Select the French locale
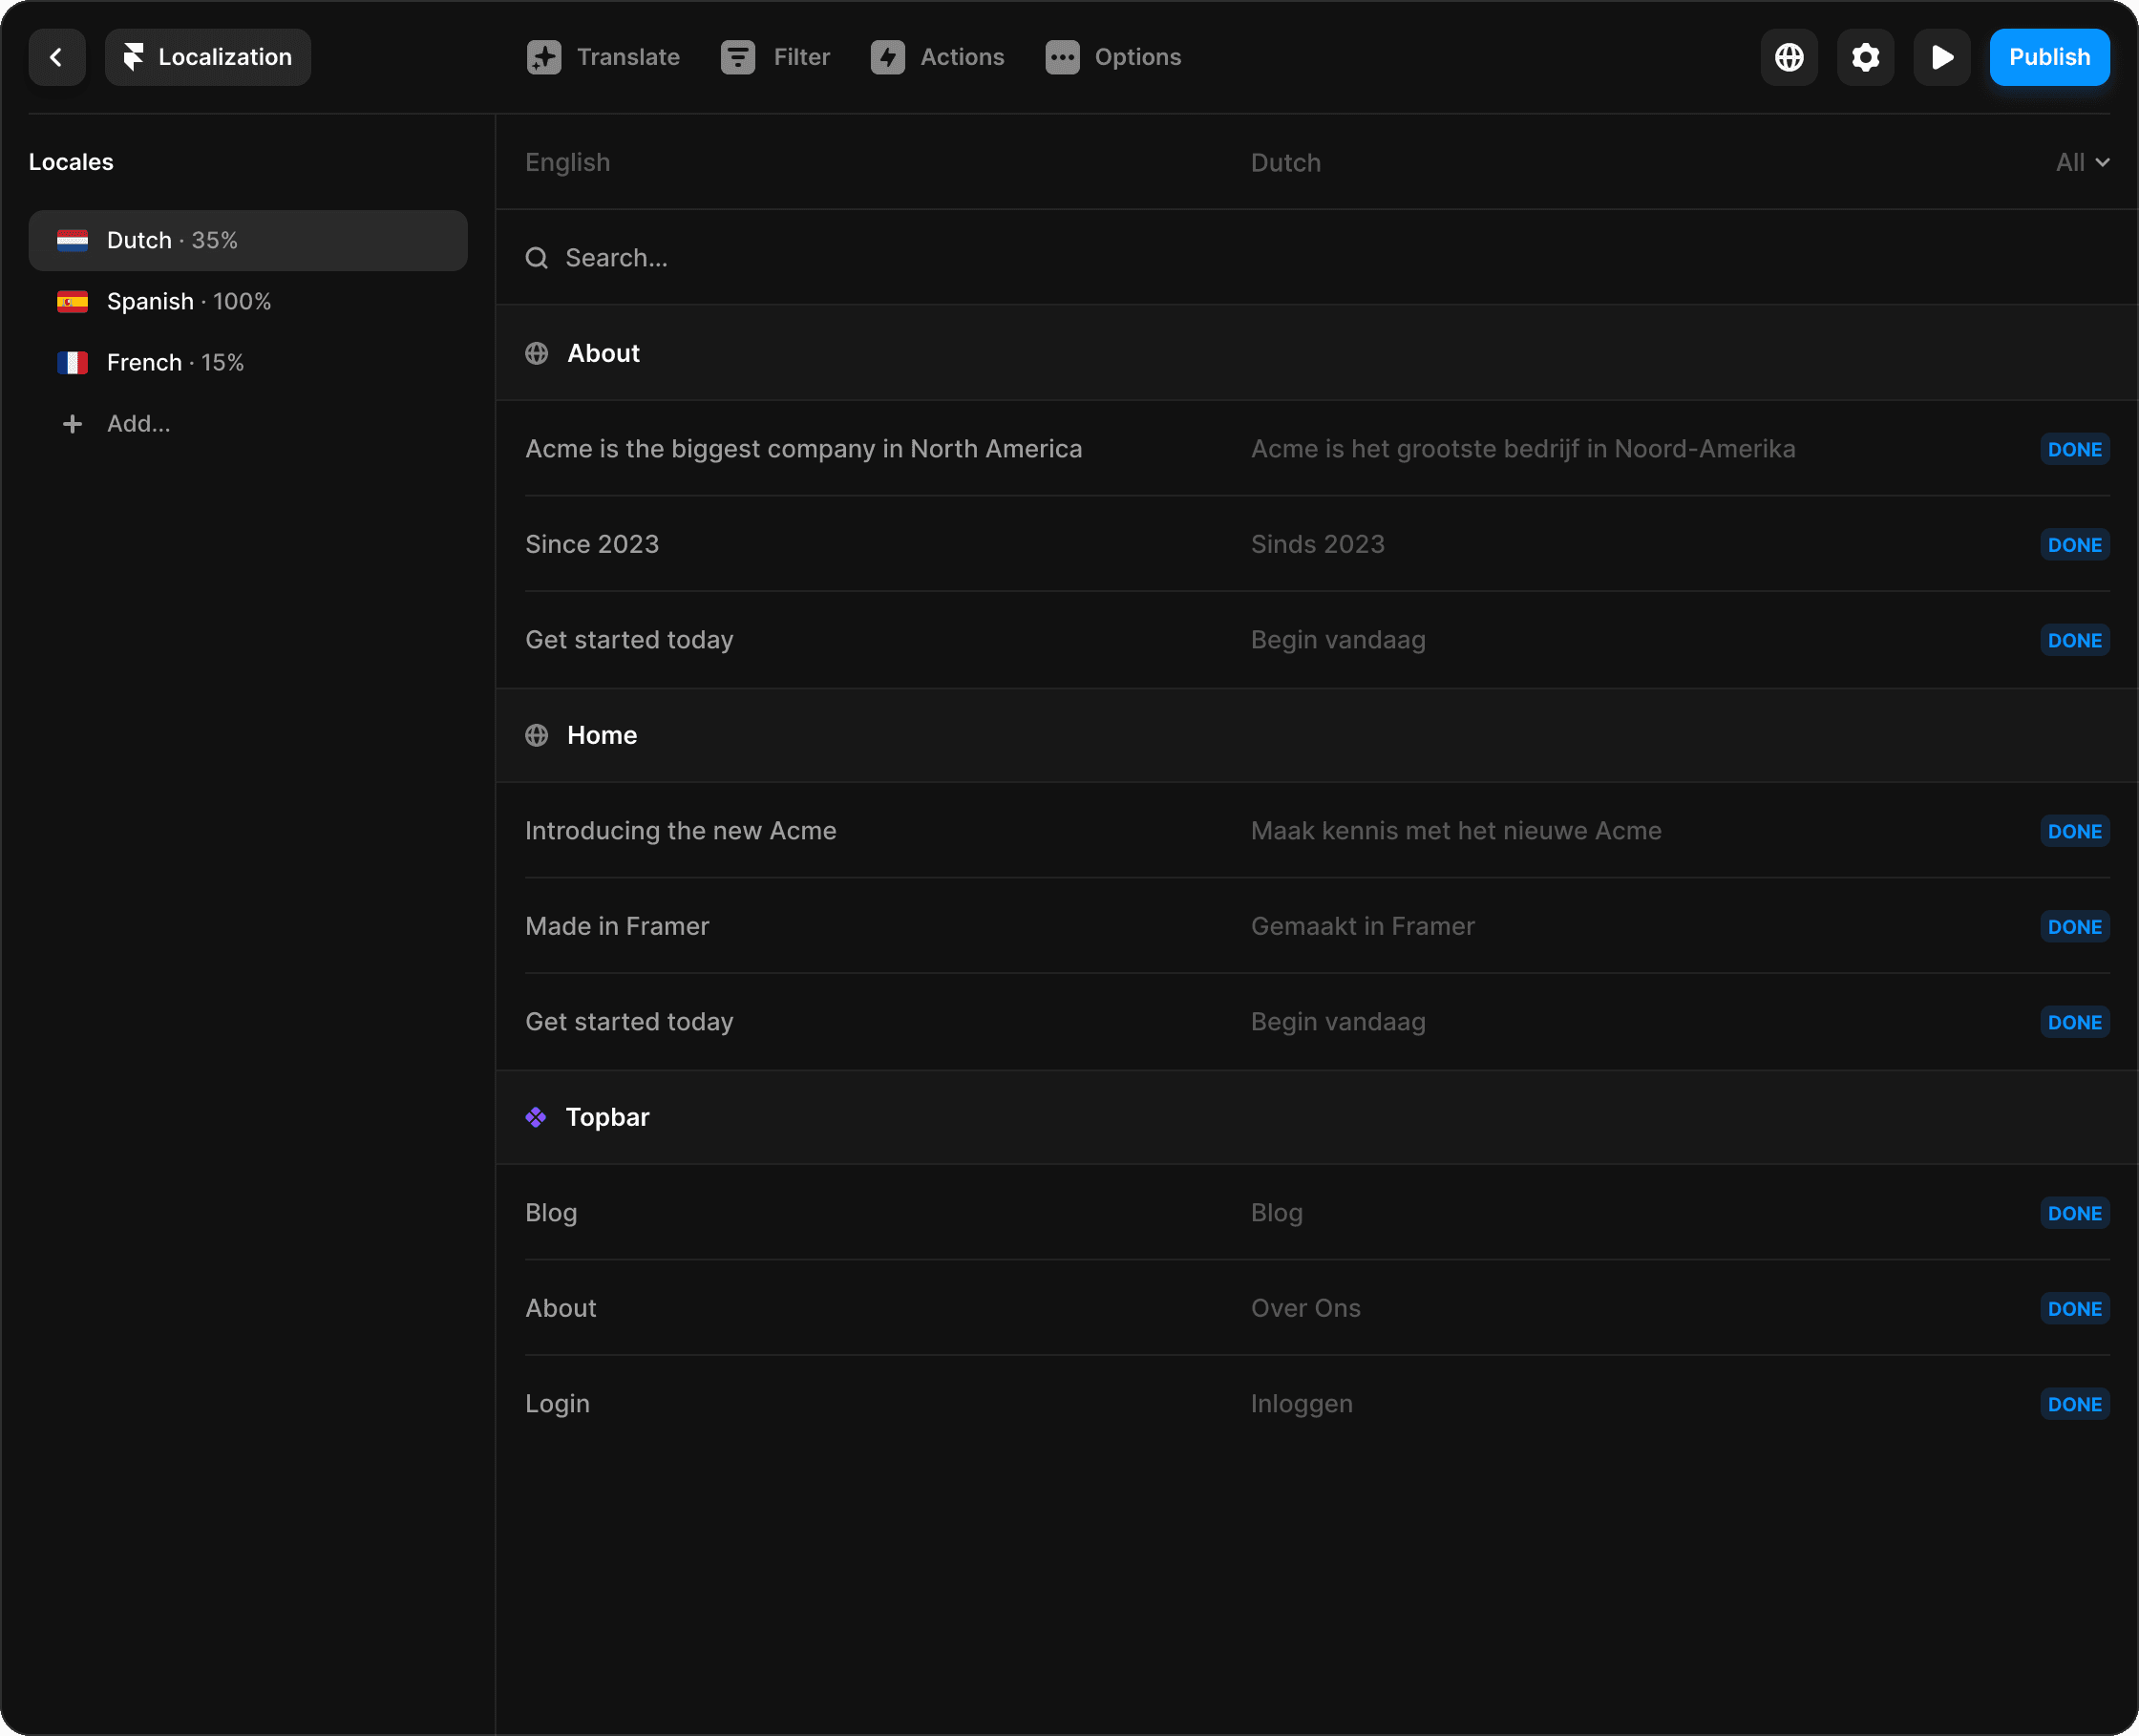Screen dimensions: 2139x1736 pos(175,362)
